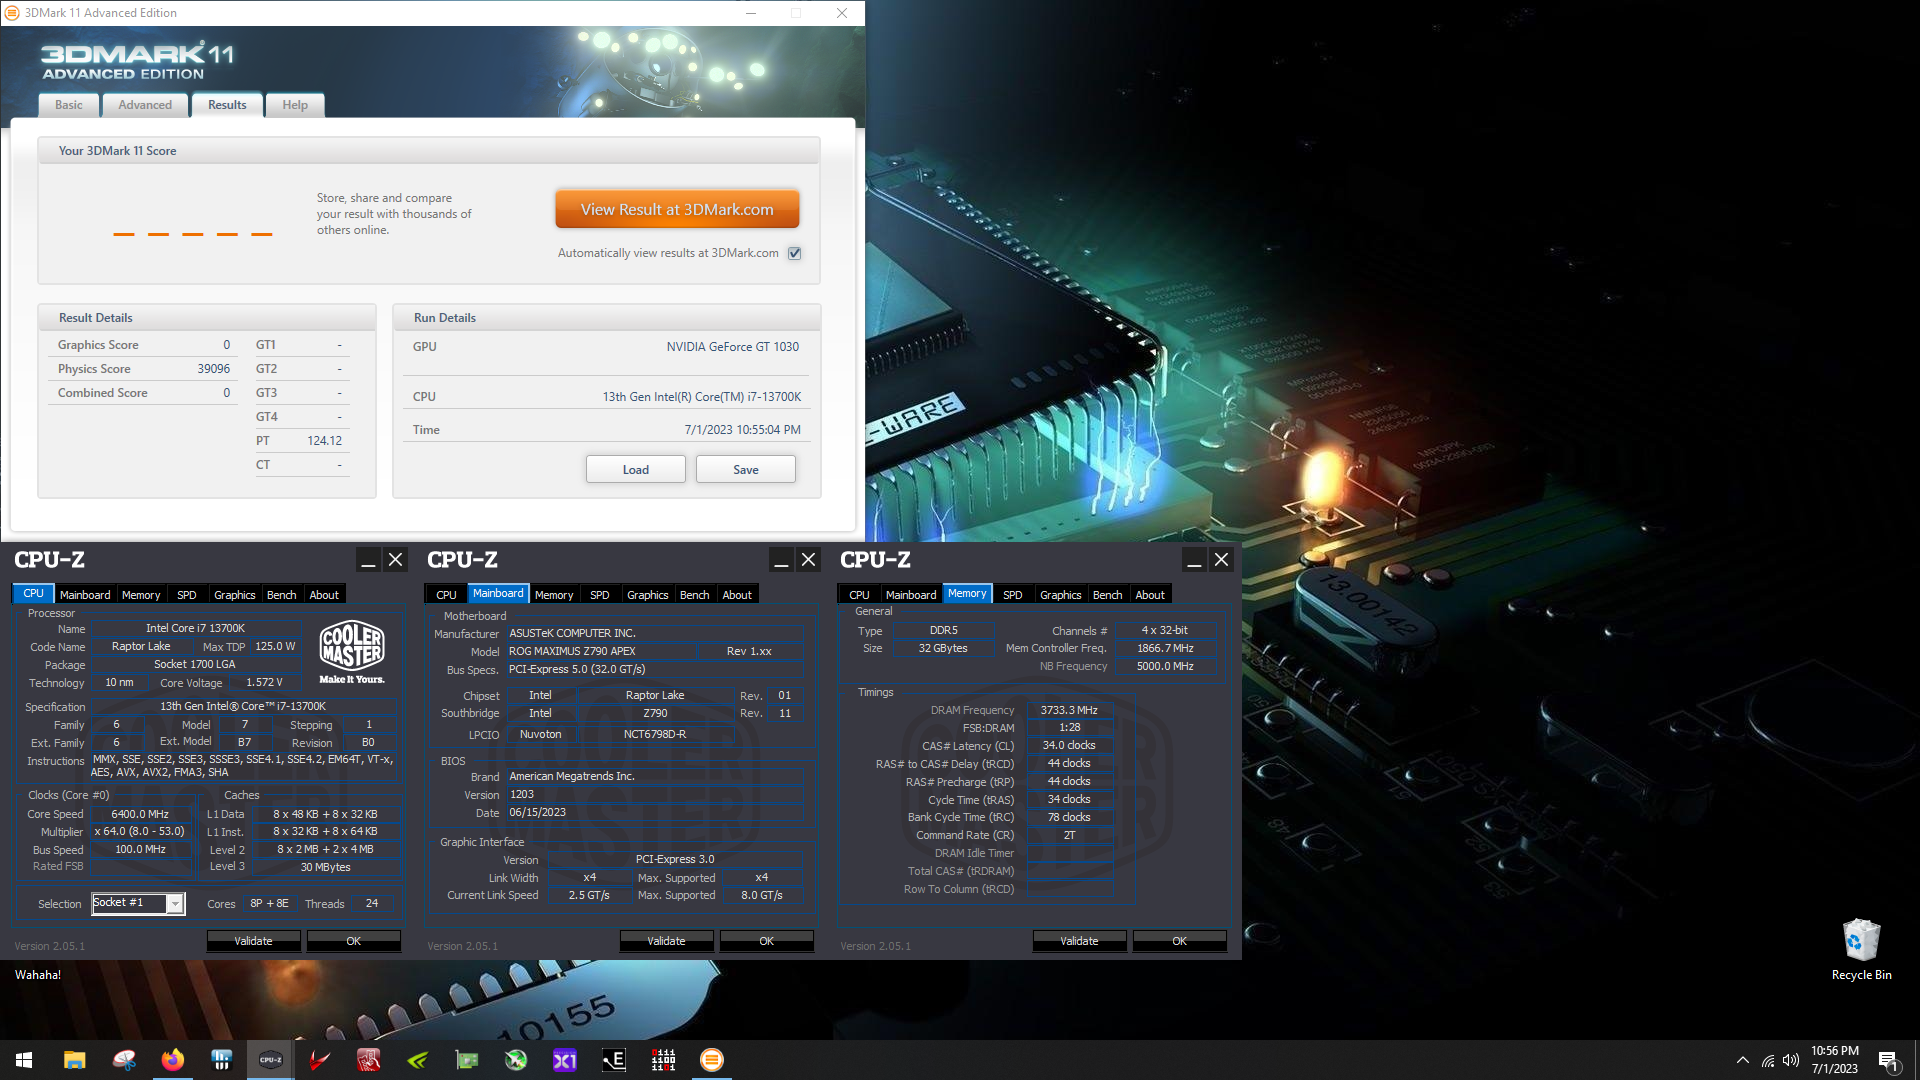Open the Socket #1 selection dropdown

coord(138,903)
